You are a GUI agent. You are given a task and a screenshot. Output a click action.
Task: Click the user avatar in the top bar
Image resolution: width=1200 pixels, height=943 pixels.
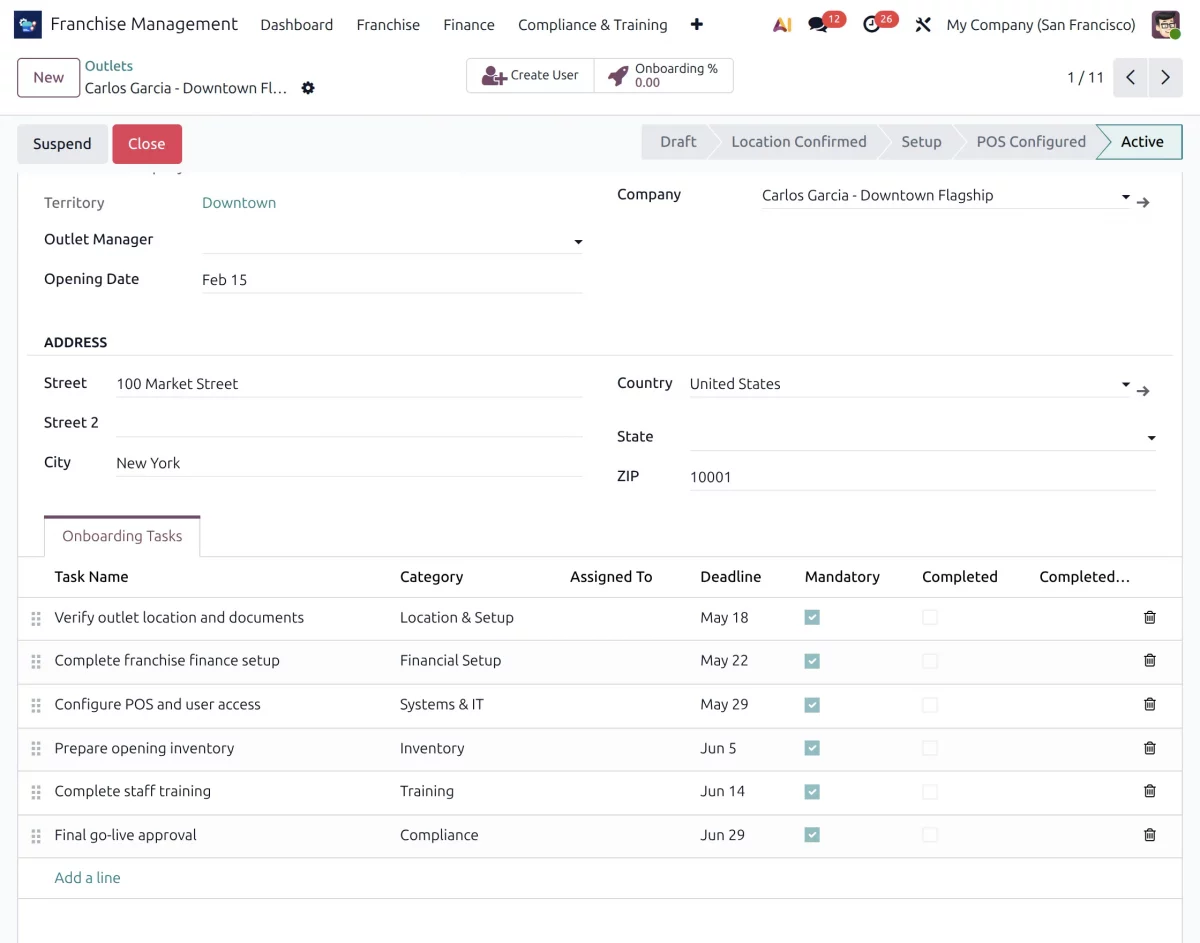point(1166,24)
